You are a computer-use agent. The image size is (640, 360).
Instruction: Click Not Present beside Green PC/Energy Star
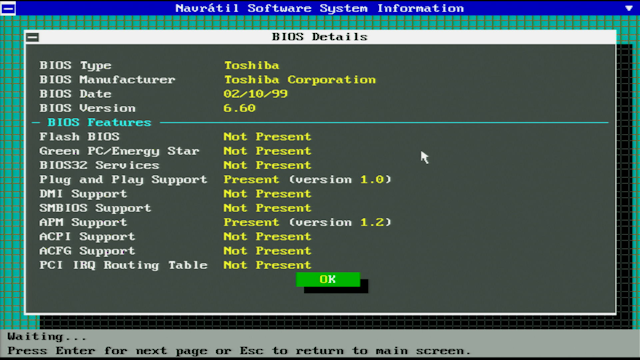(267, 151)
